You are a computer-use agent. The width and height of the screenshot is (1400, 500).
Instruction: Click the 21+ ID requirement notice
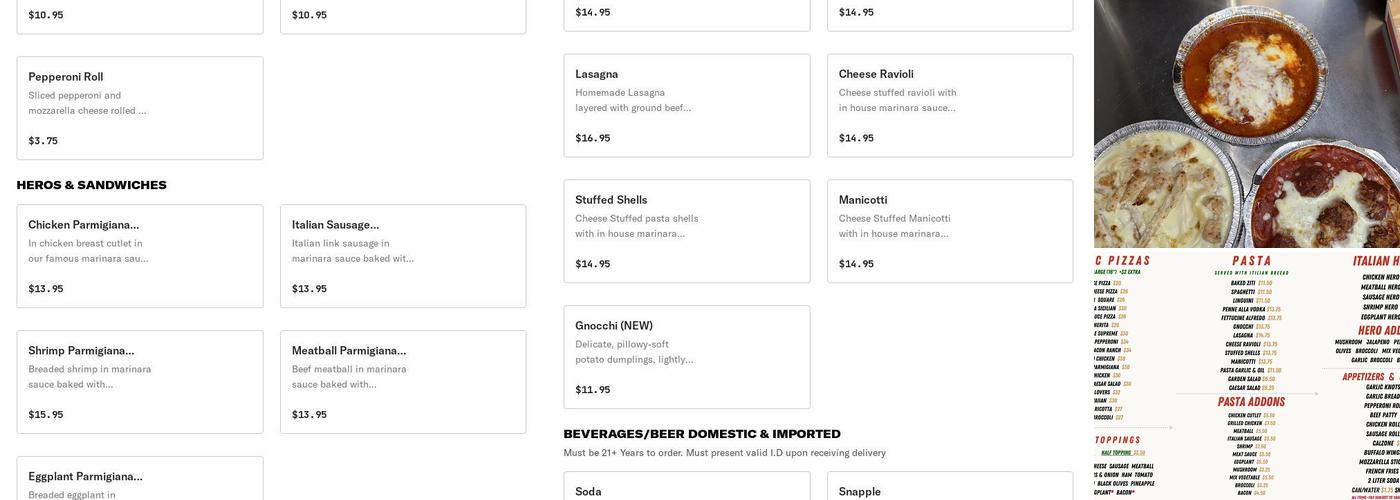(x=724, y=453)
